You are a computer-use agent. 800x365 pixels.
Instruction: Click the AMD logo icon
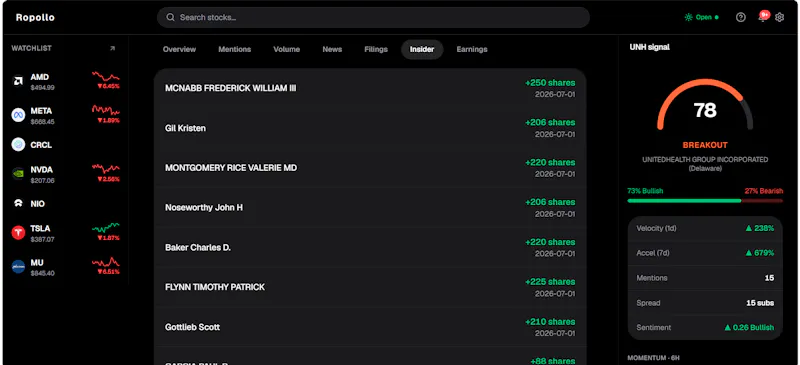[18, 82]
